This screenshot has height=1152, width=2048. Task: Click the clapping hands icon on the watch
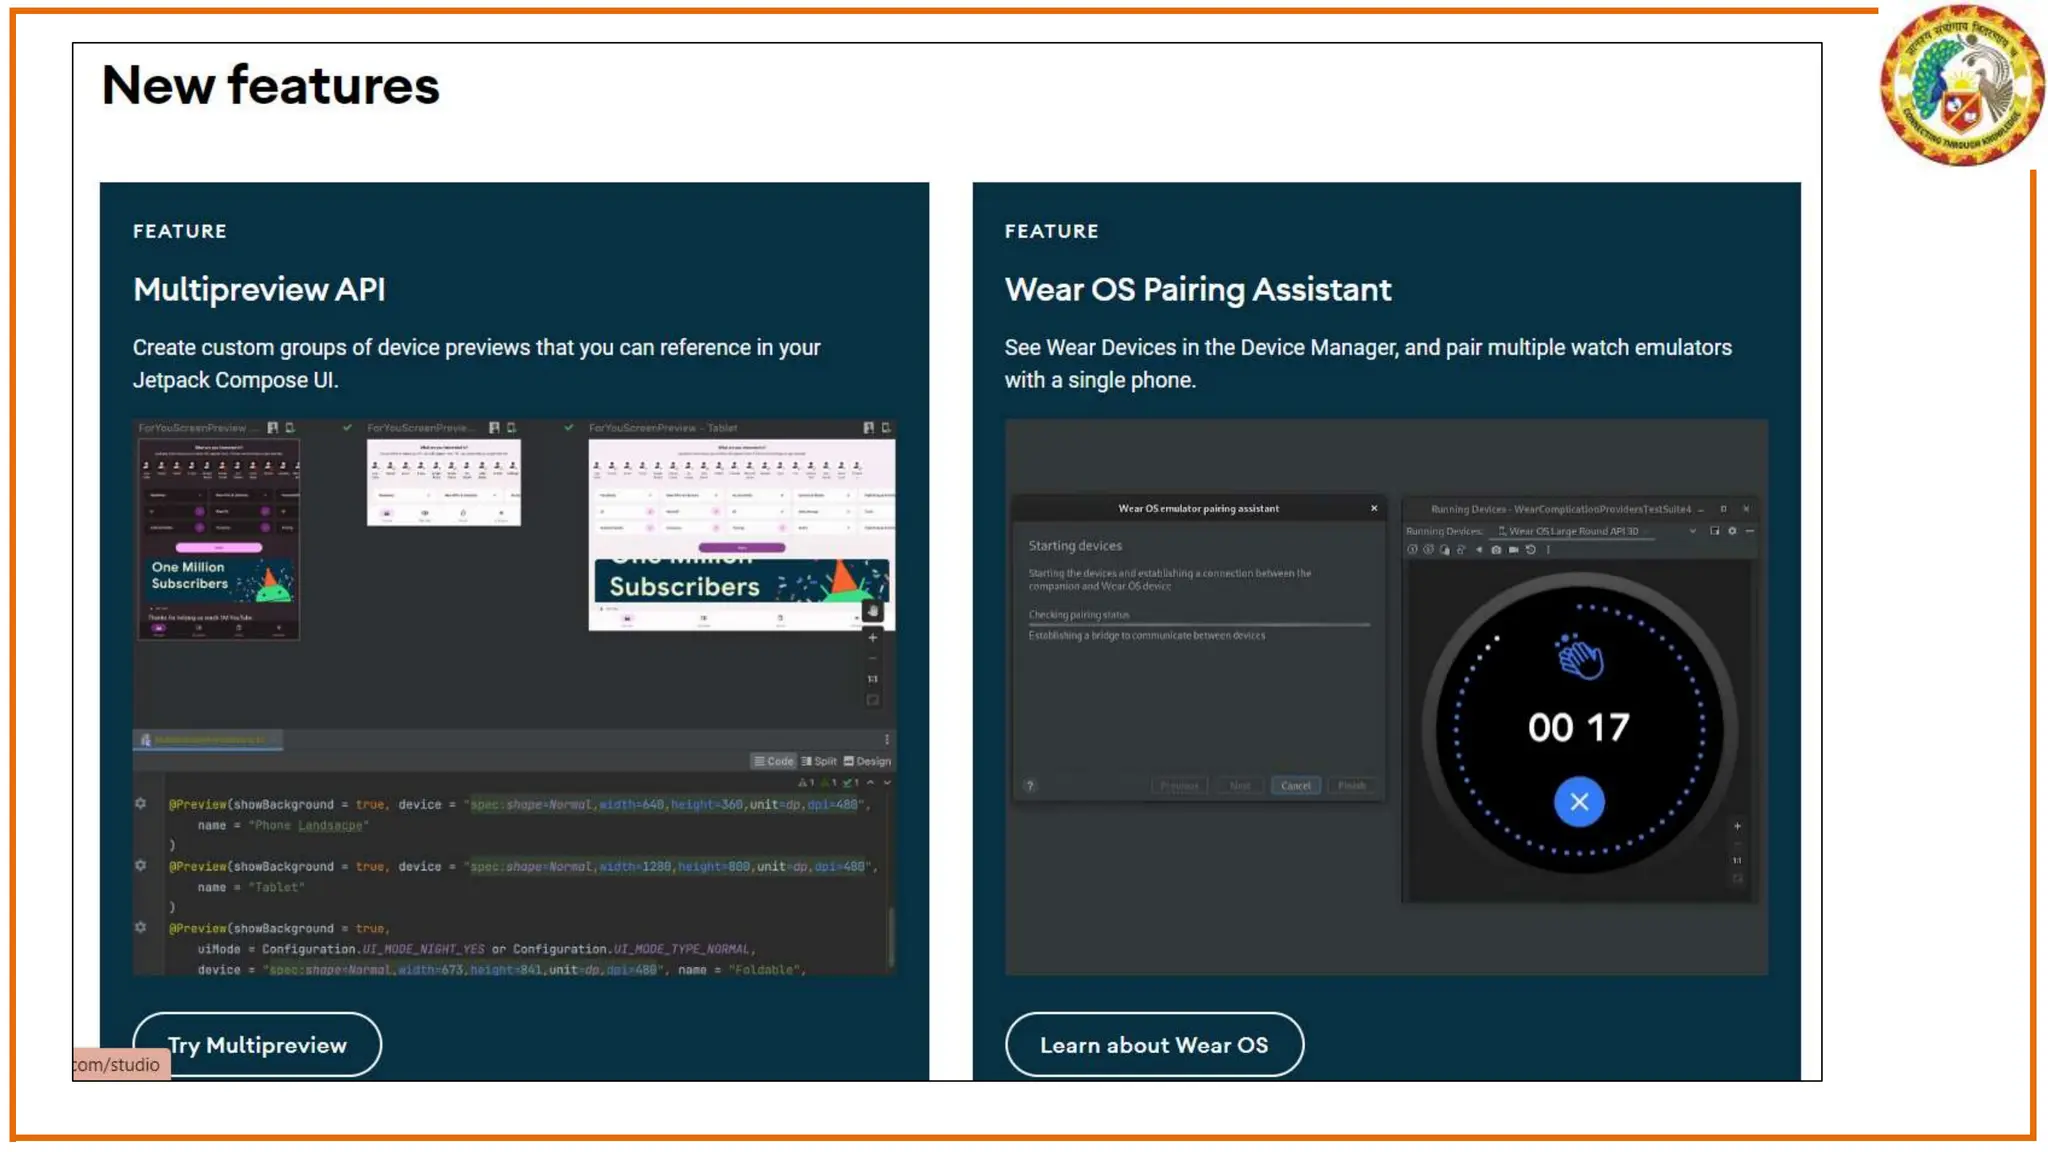1579,658
